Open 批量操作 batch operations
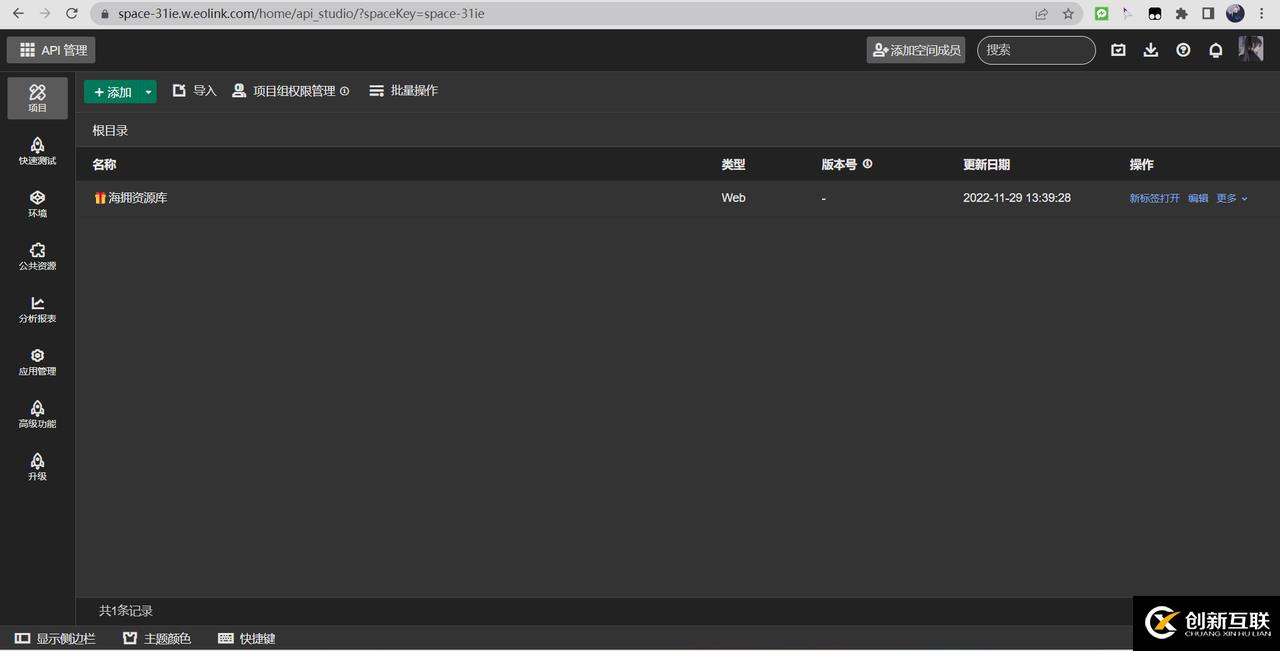The height and width of the screenshot is (651, 1280). pyautogui.click(x=403, y=91)
